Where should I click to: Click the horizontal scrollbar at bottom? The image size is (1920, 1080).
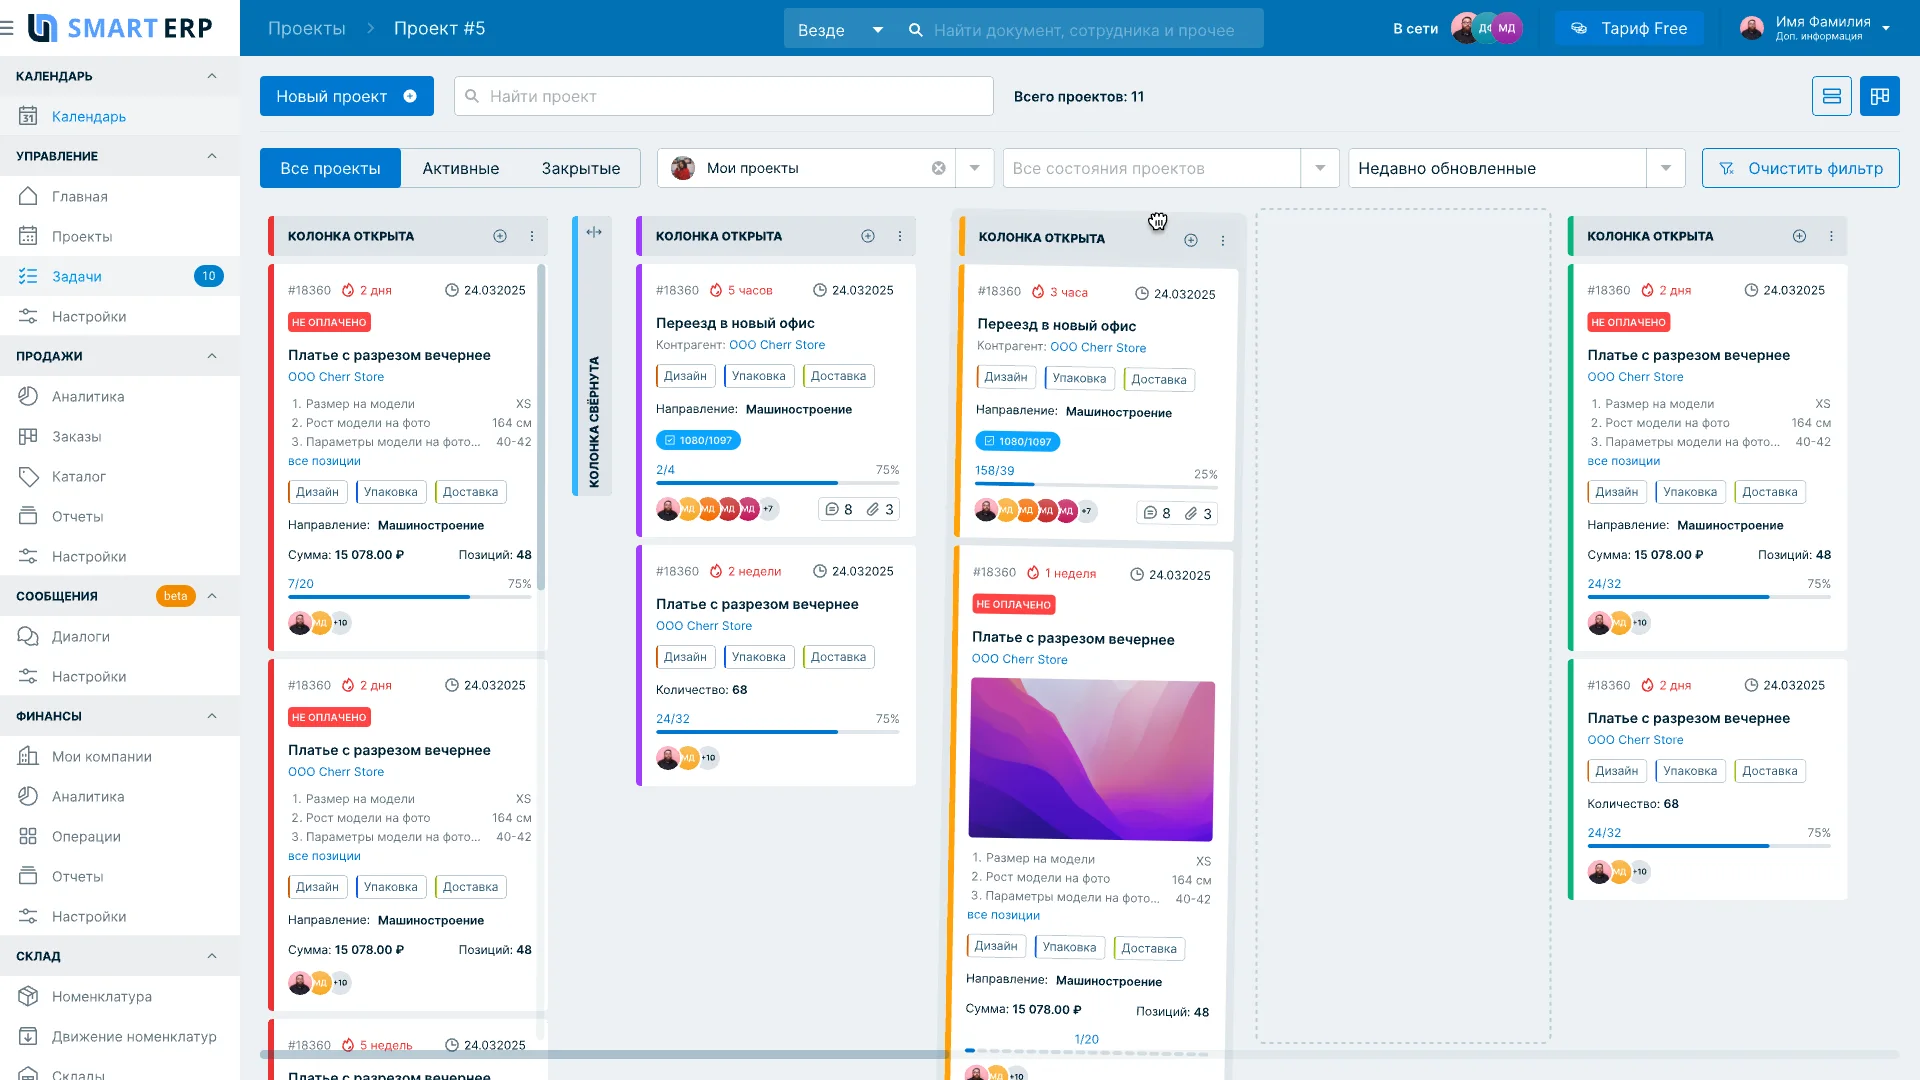(x=604, y=1054)
